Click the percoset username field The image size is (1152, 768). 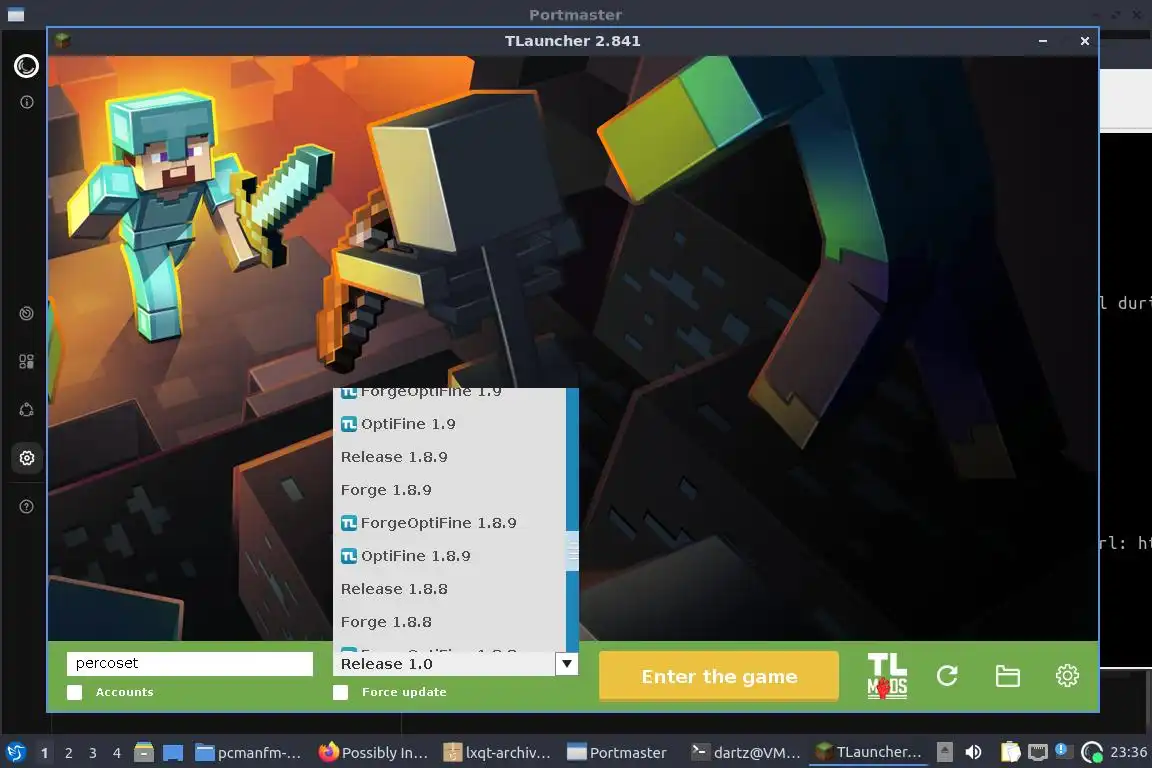click(190, 664)
